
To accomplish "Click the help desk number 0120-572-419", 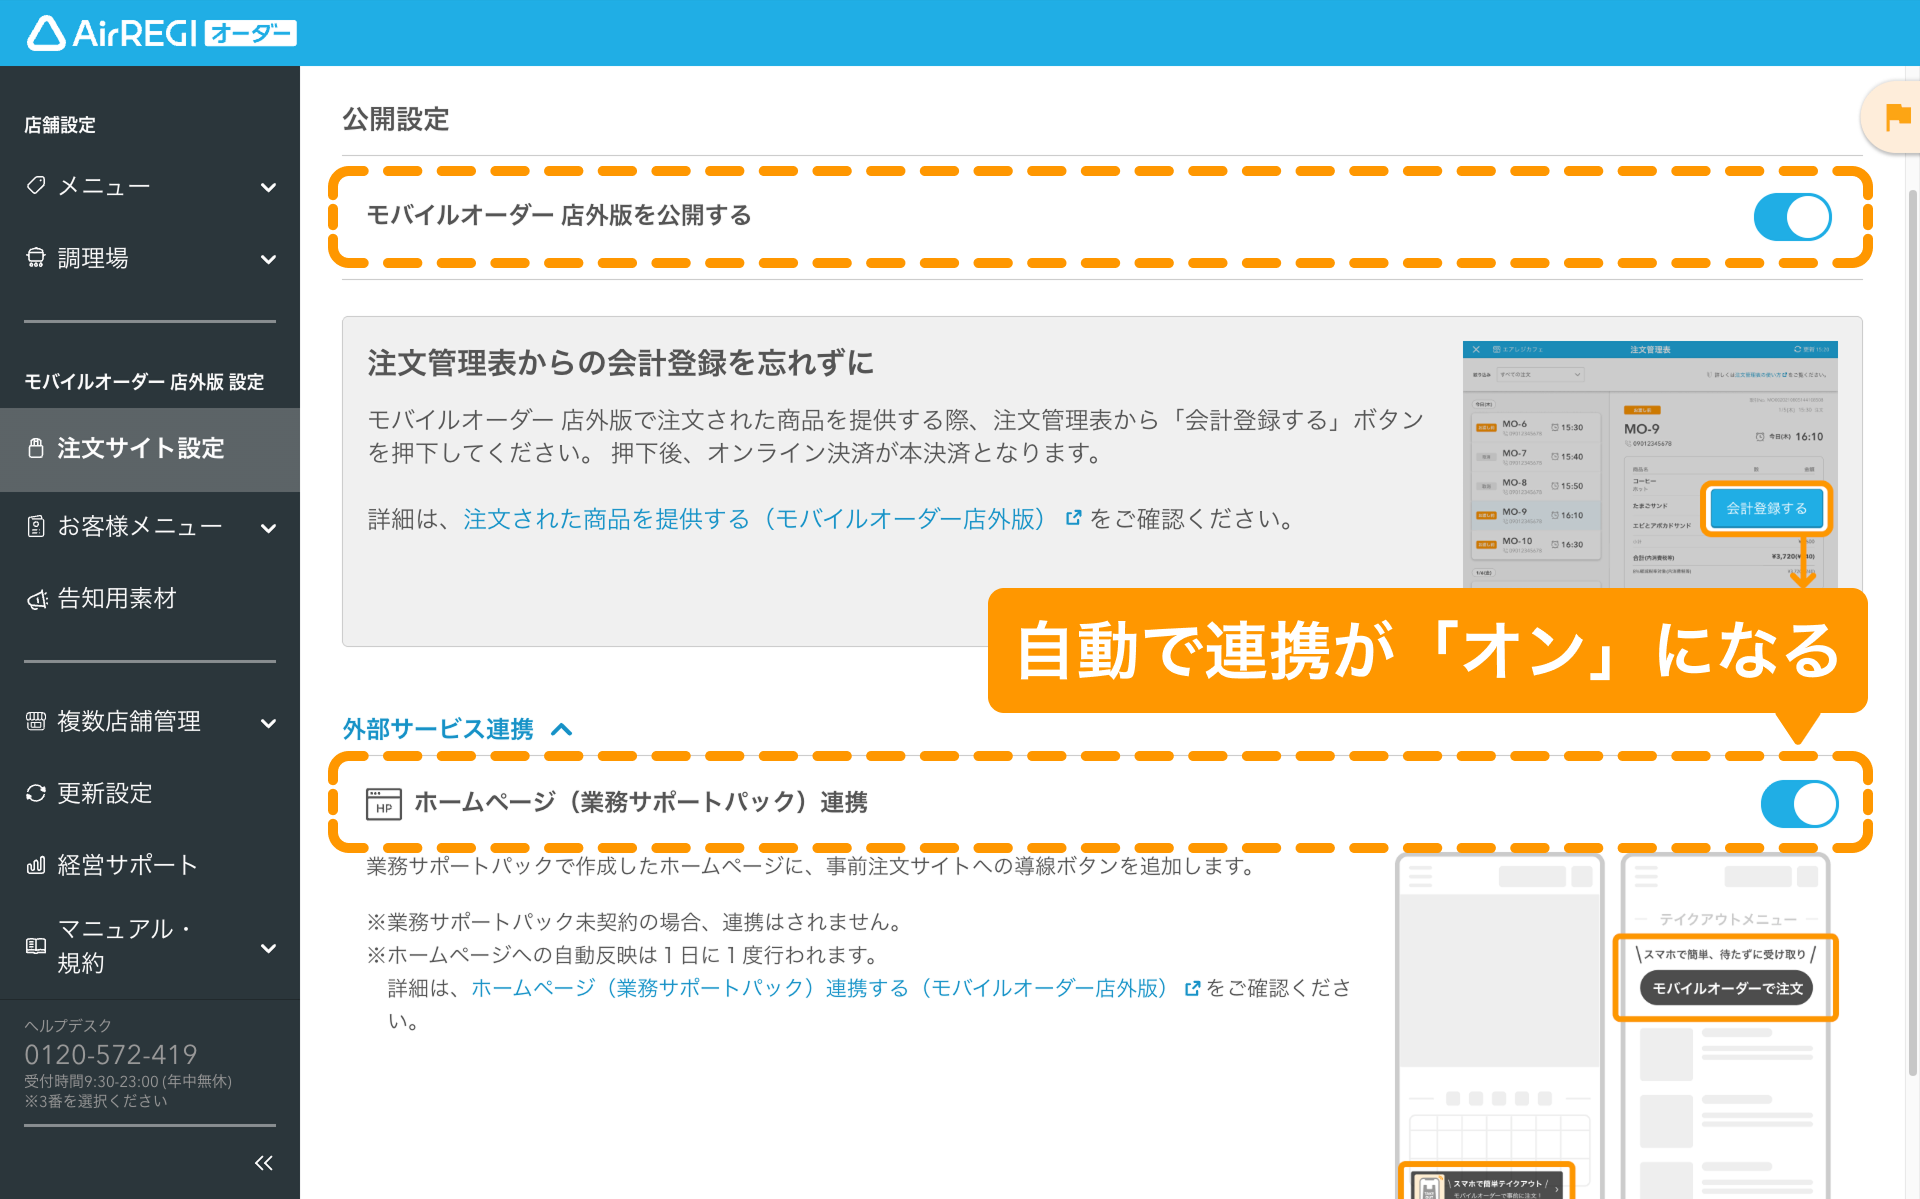I will point(111,1054).
